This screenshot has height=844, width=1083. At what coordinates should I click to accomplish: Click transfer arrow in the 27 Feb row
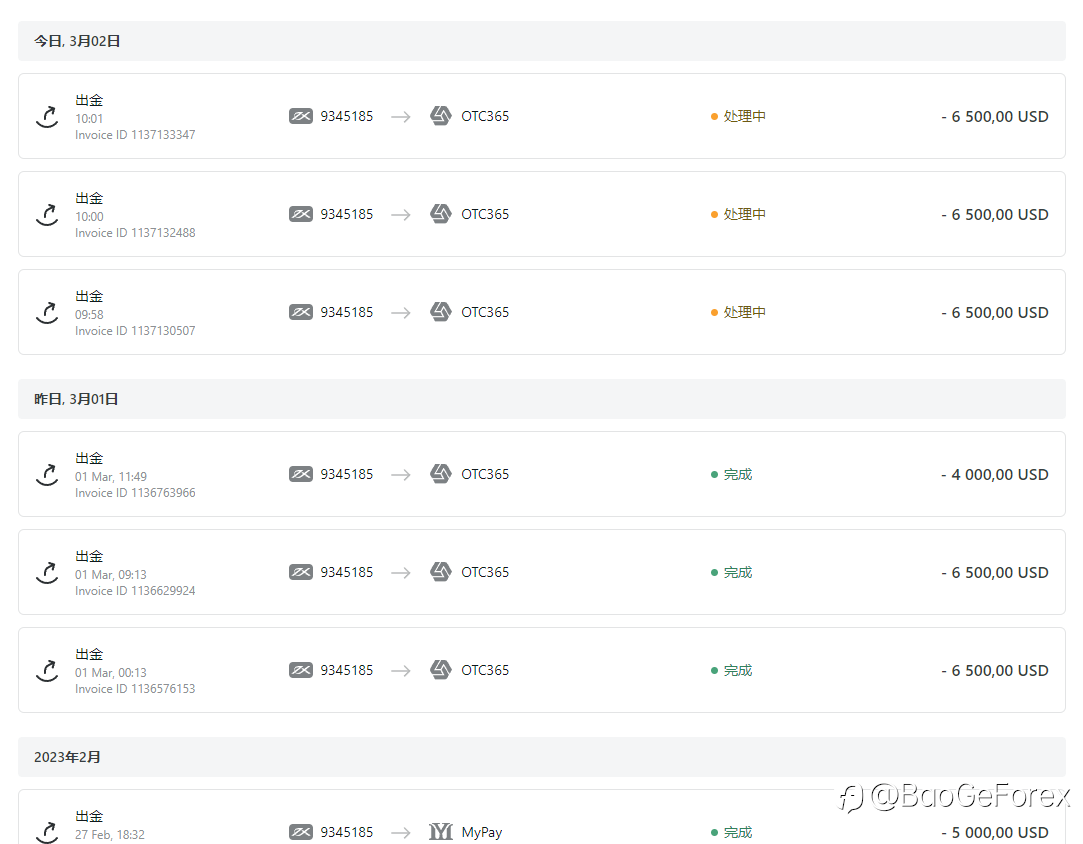(x=401, y=832)
